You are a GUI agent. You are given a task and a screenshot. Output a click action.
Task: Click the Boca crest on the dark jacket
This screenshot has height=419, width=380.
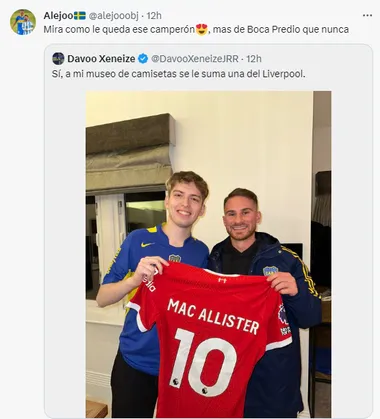270,271
